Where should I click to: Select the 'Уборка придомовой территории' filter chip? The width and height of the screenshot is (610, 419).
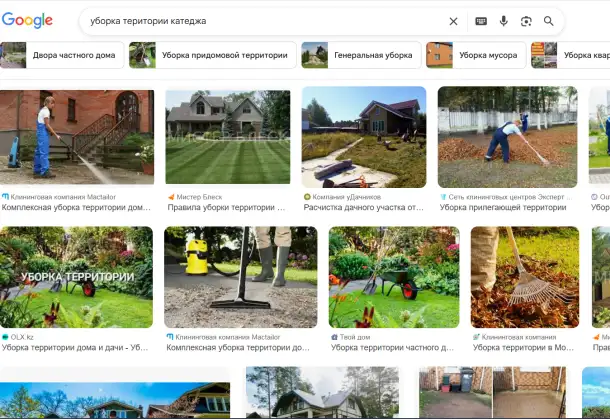pyautogui.click(x=212, y=55)
